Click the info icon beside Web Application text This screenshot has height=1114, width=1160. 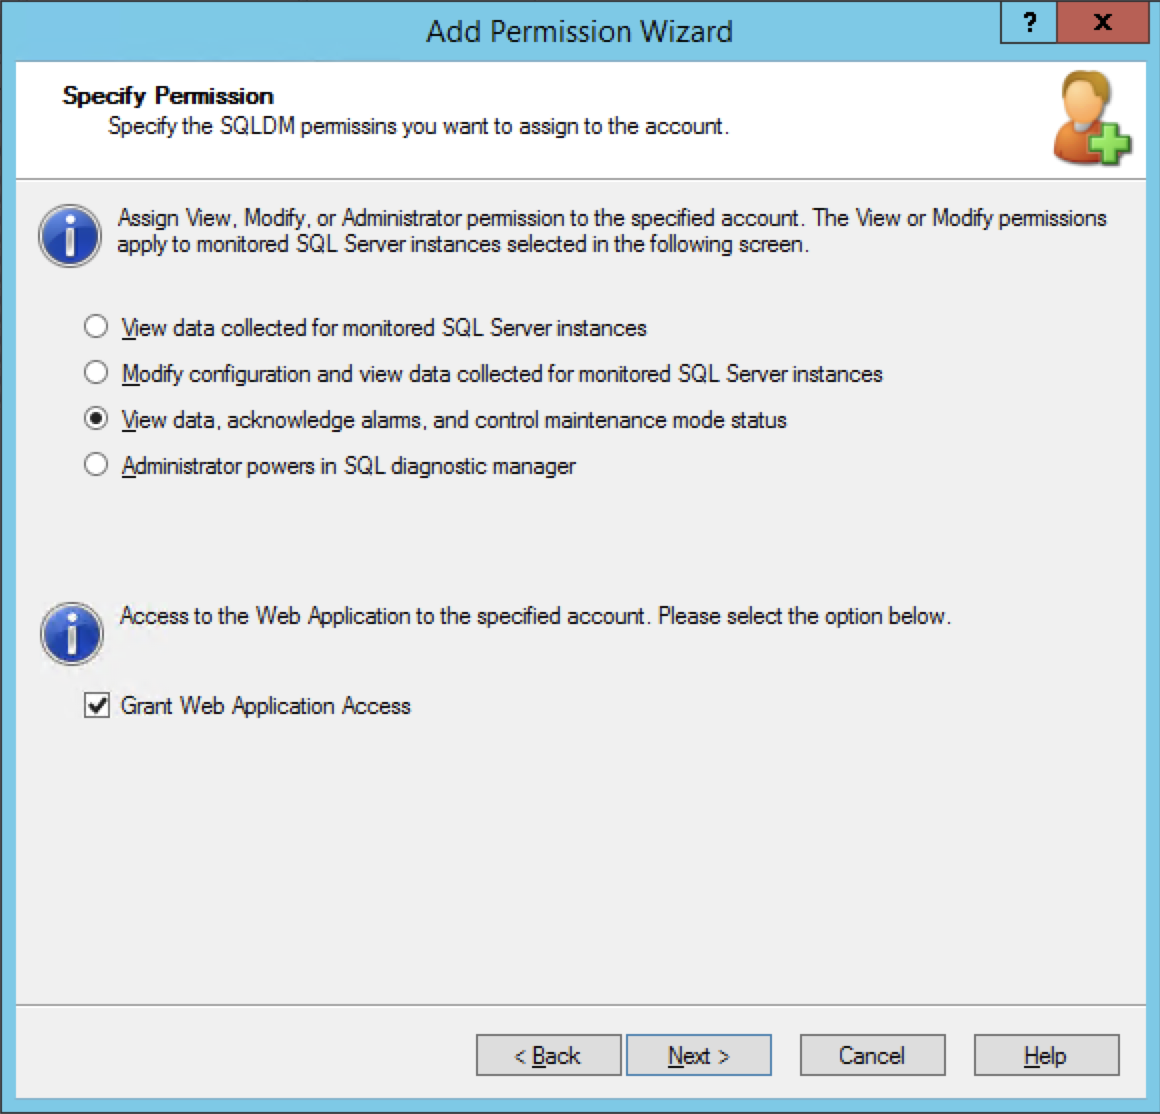pyautogui.click(x=71, y=634)
